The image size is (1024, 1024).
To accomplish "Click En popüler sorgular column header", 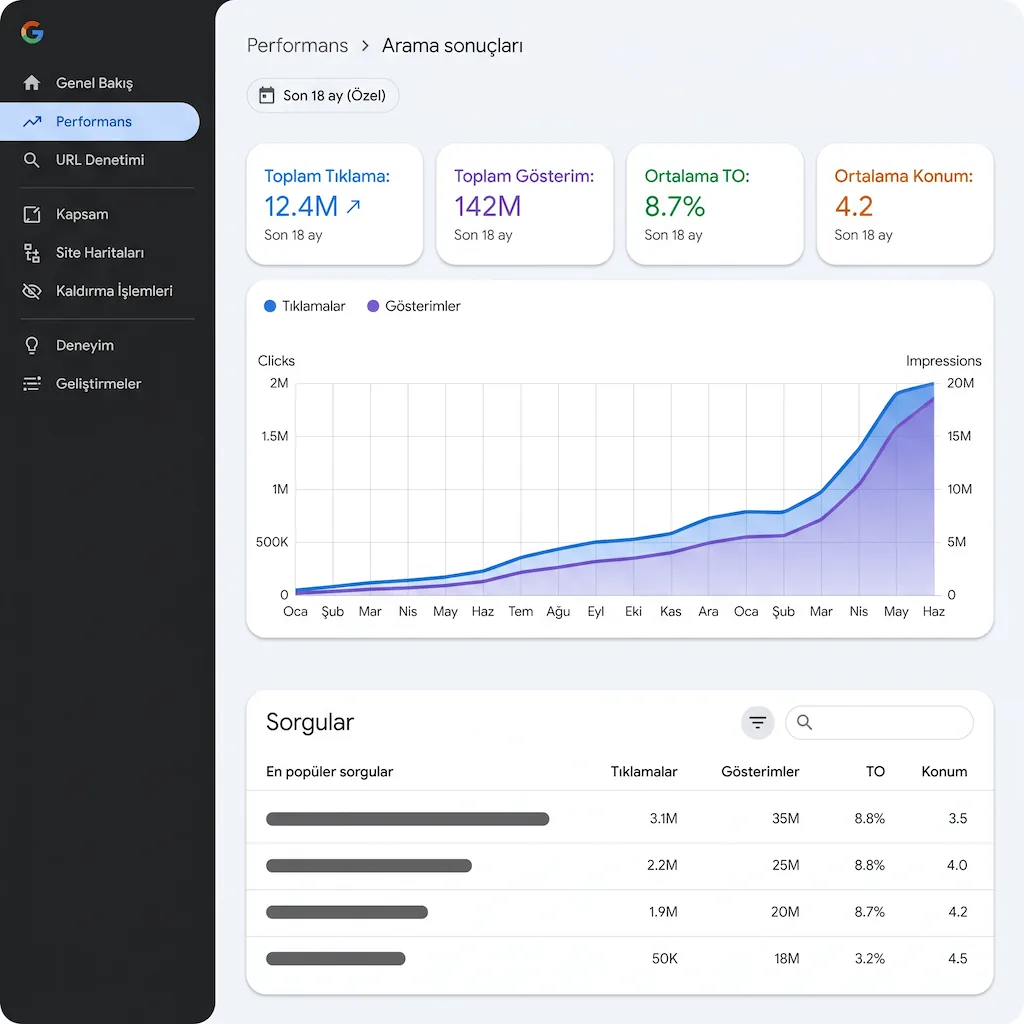I will pyautogui.click(x=330, y=771).
